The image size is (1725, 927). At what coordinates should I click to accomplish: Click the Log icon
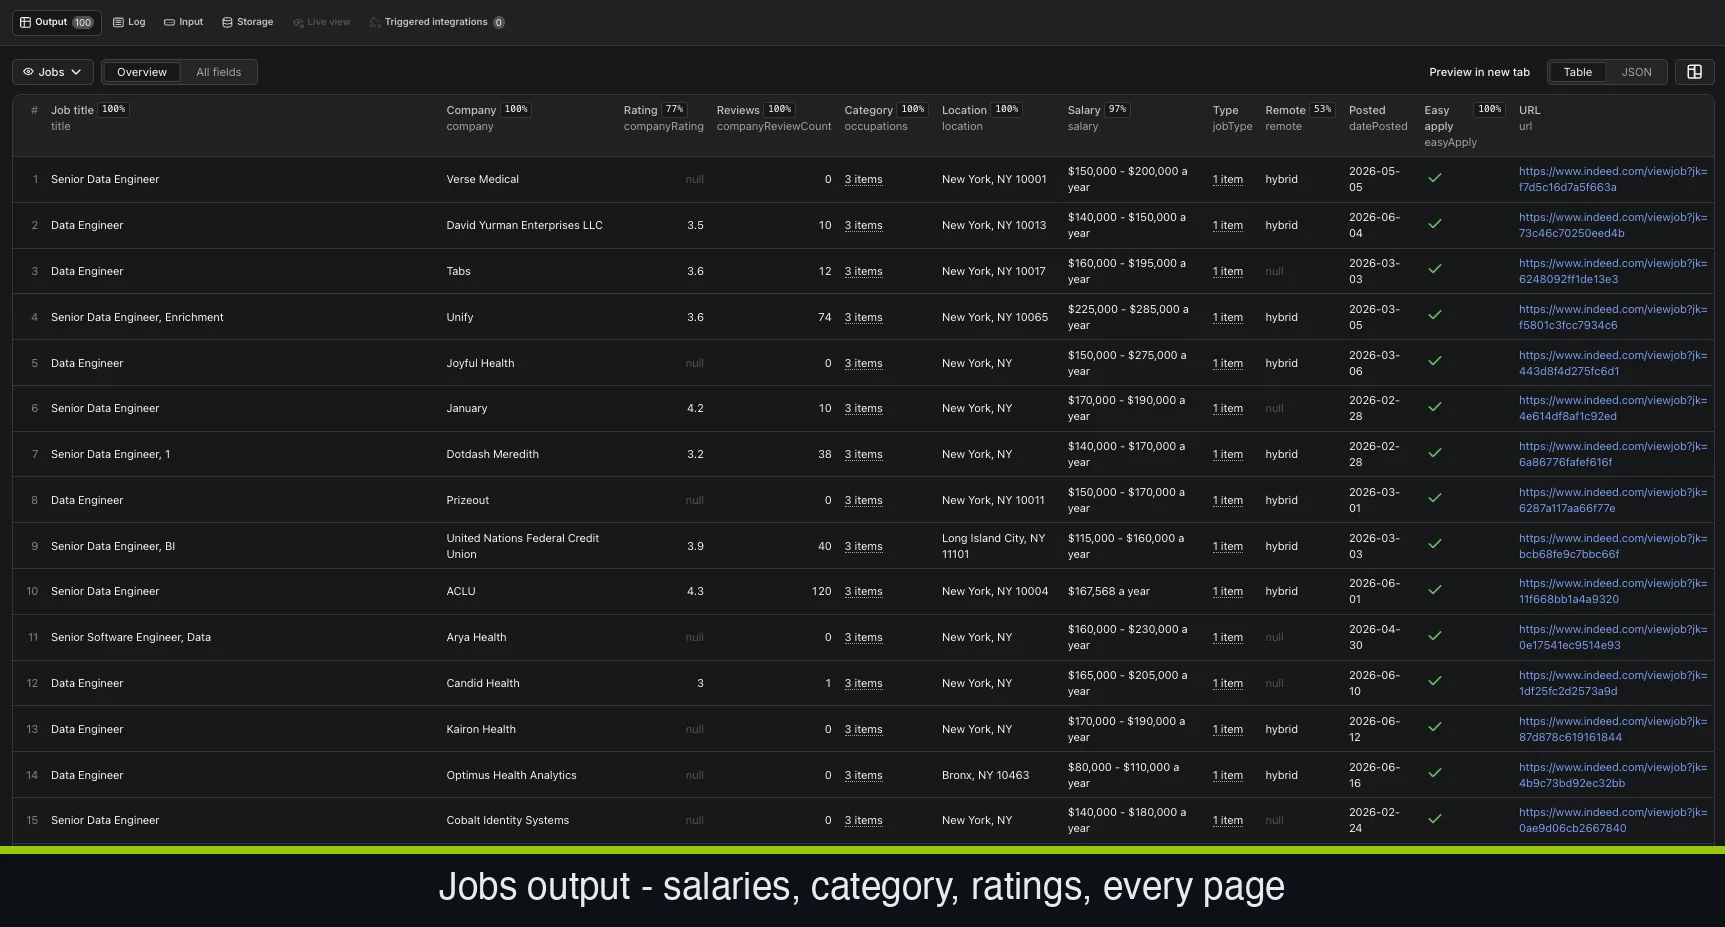tap(118, 22)
